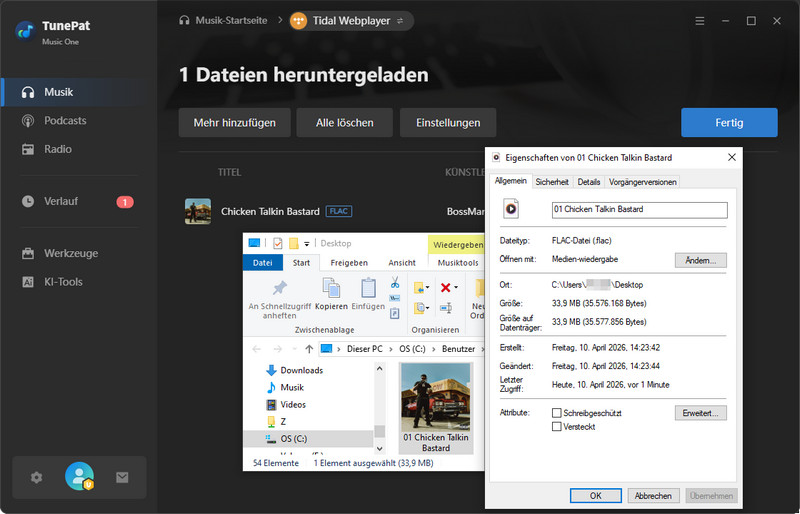Select 01 Chicken Talkin Bastard file thumbnail
This screenshot has height=514, width=800.
[436, 408]
